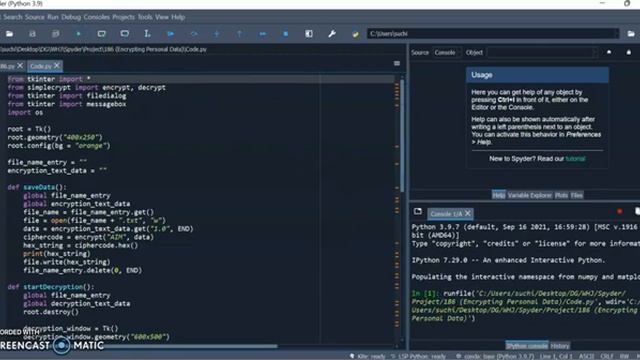The width and height of the screenshot is (640, 360).
Task: Close the Code.py editor tab
Action: click(x=57, y=65)
